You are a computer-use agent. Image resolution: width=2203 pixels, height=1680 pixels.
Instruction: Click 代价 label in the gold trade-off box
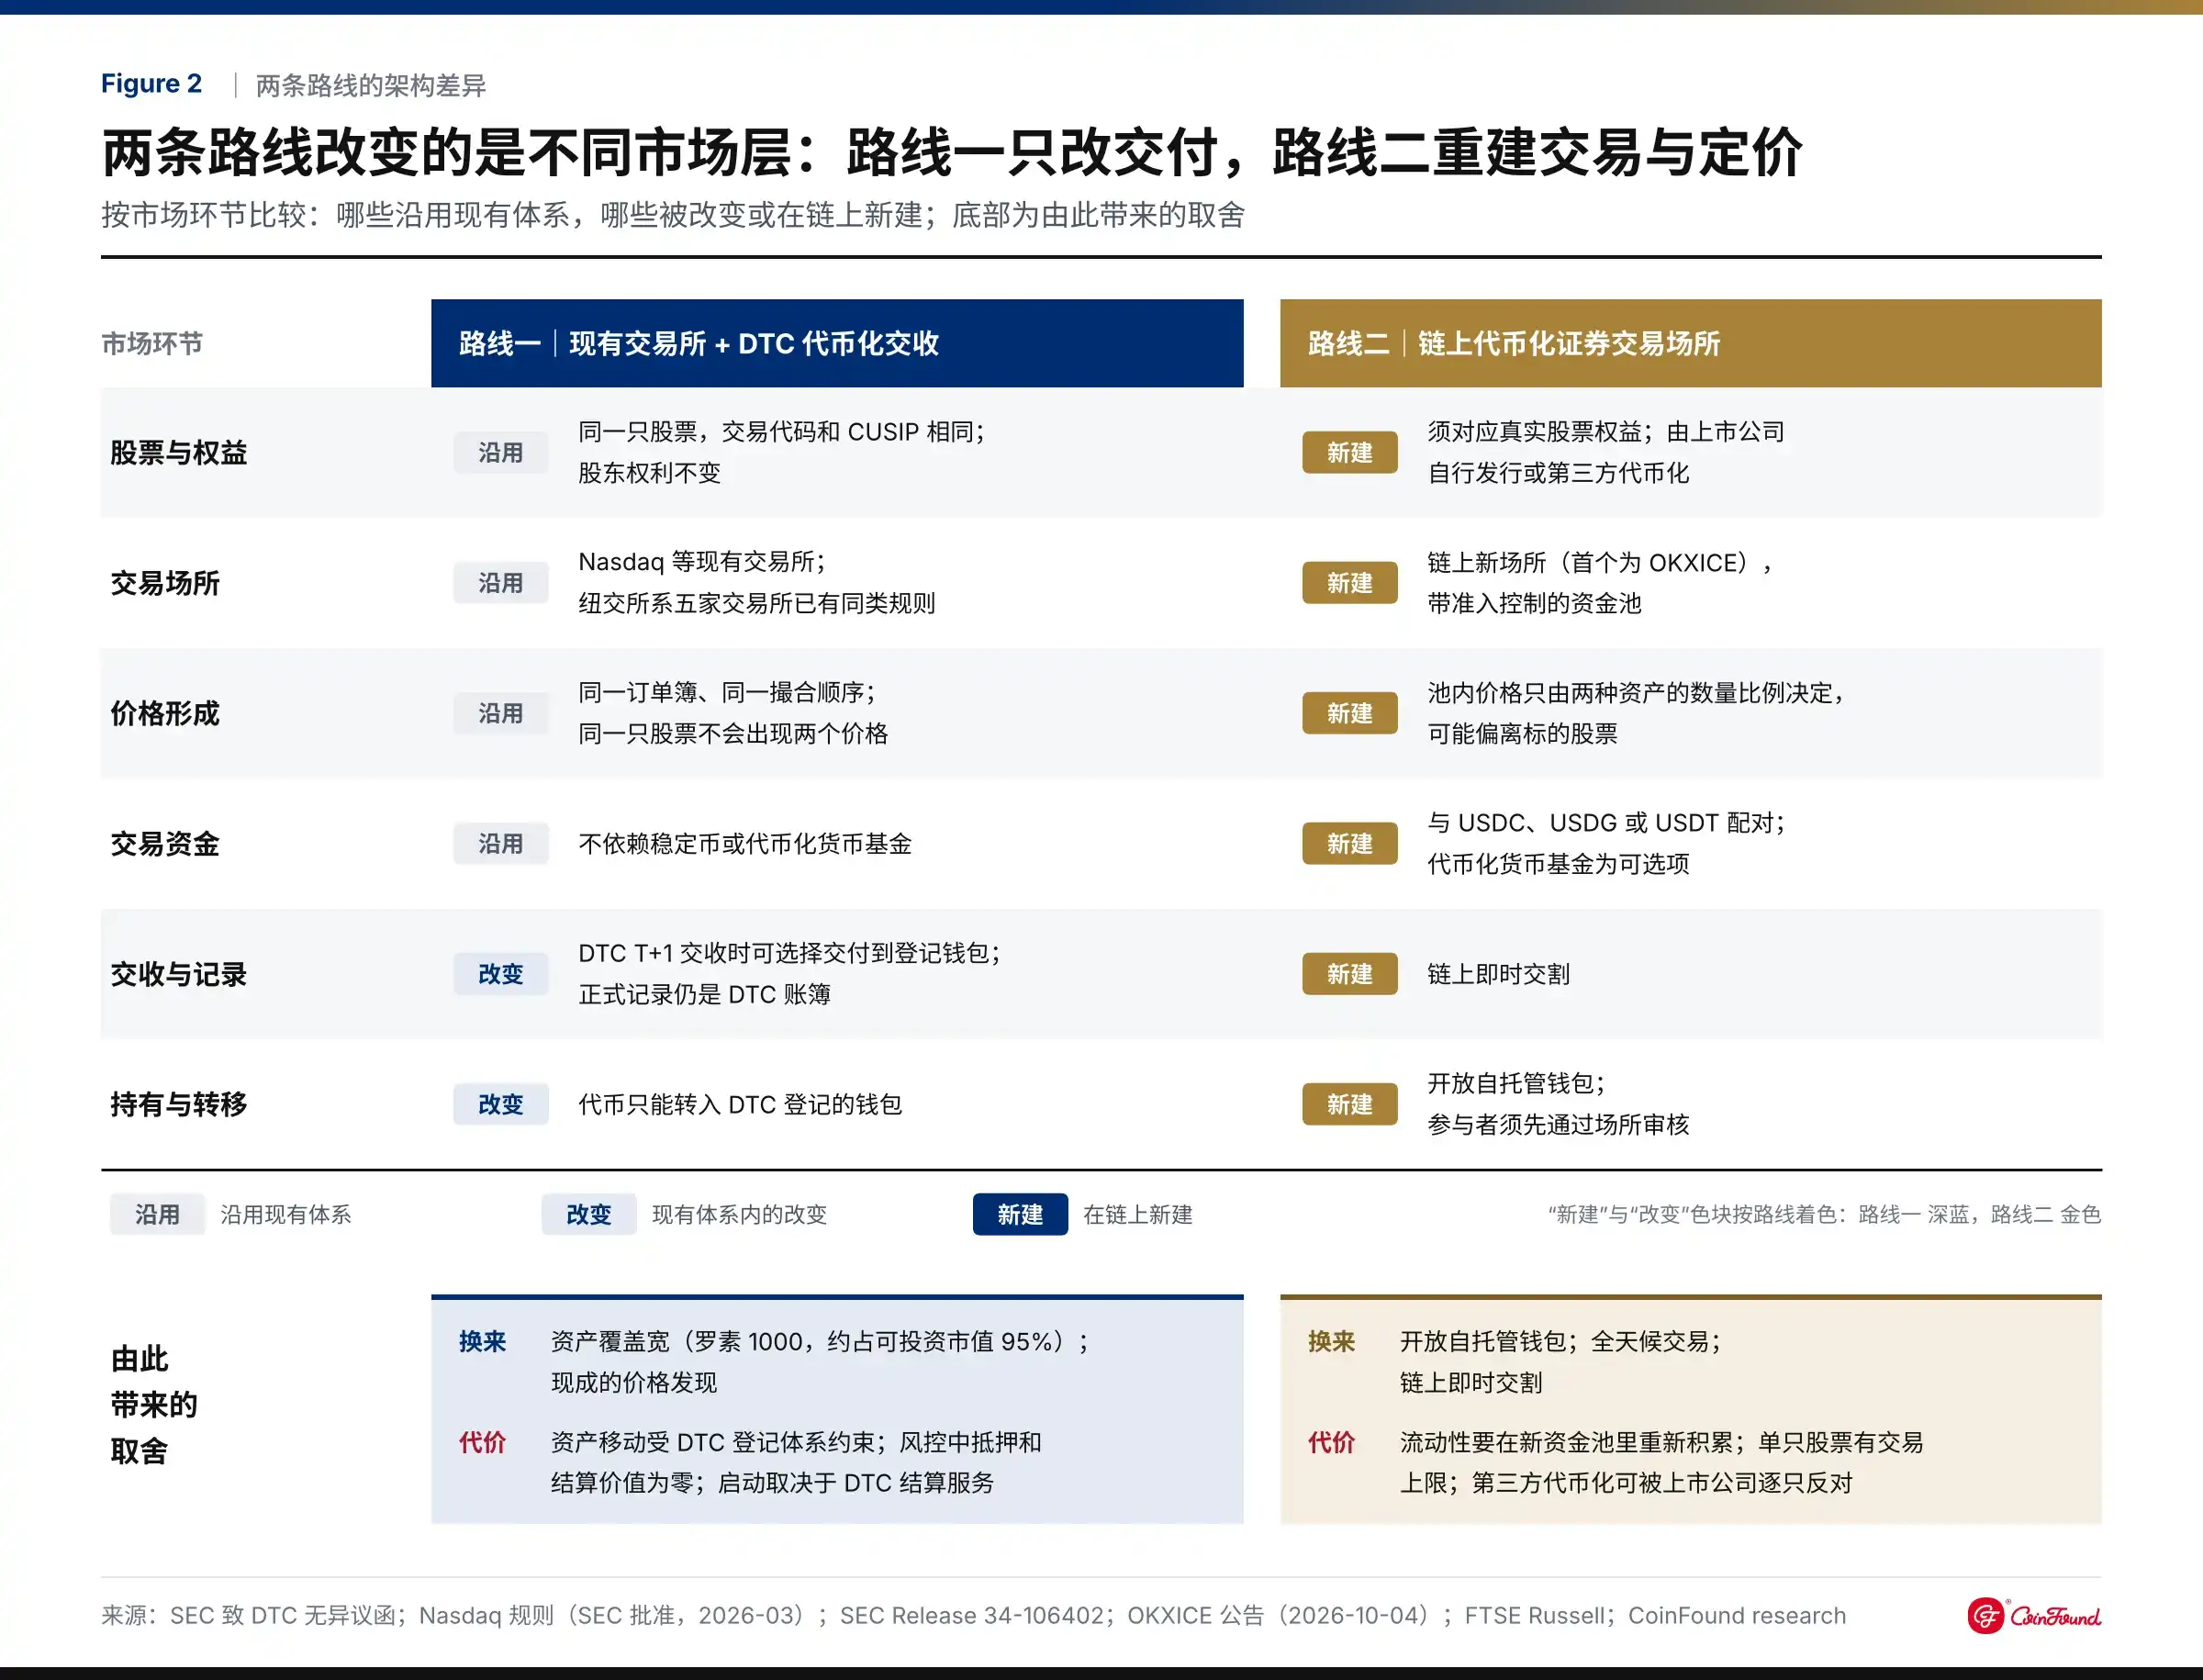click(1331, 1442)
